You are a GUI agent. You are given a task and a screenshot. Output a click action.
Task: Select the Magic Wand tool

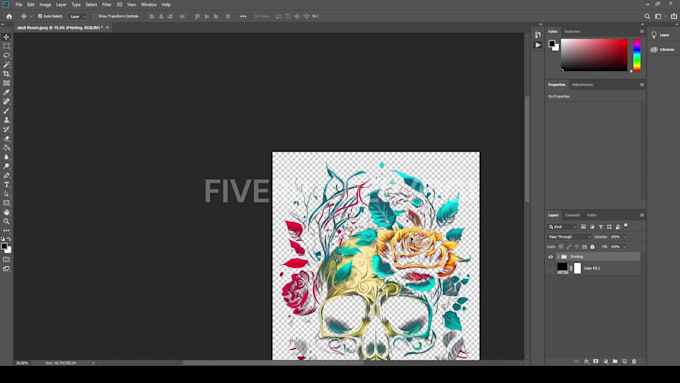pos(7,65)
